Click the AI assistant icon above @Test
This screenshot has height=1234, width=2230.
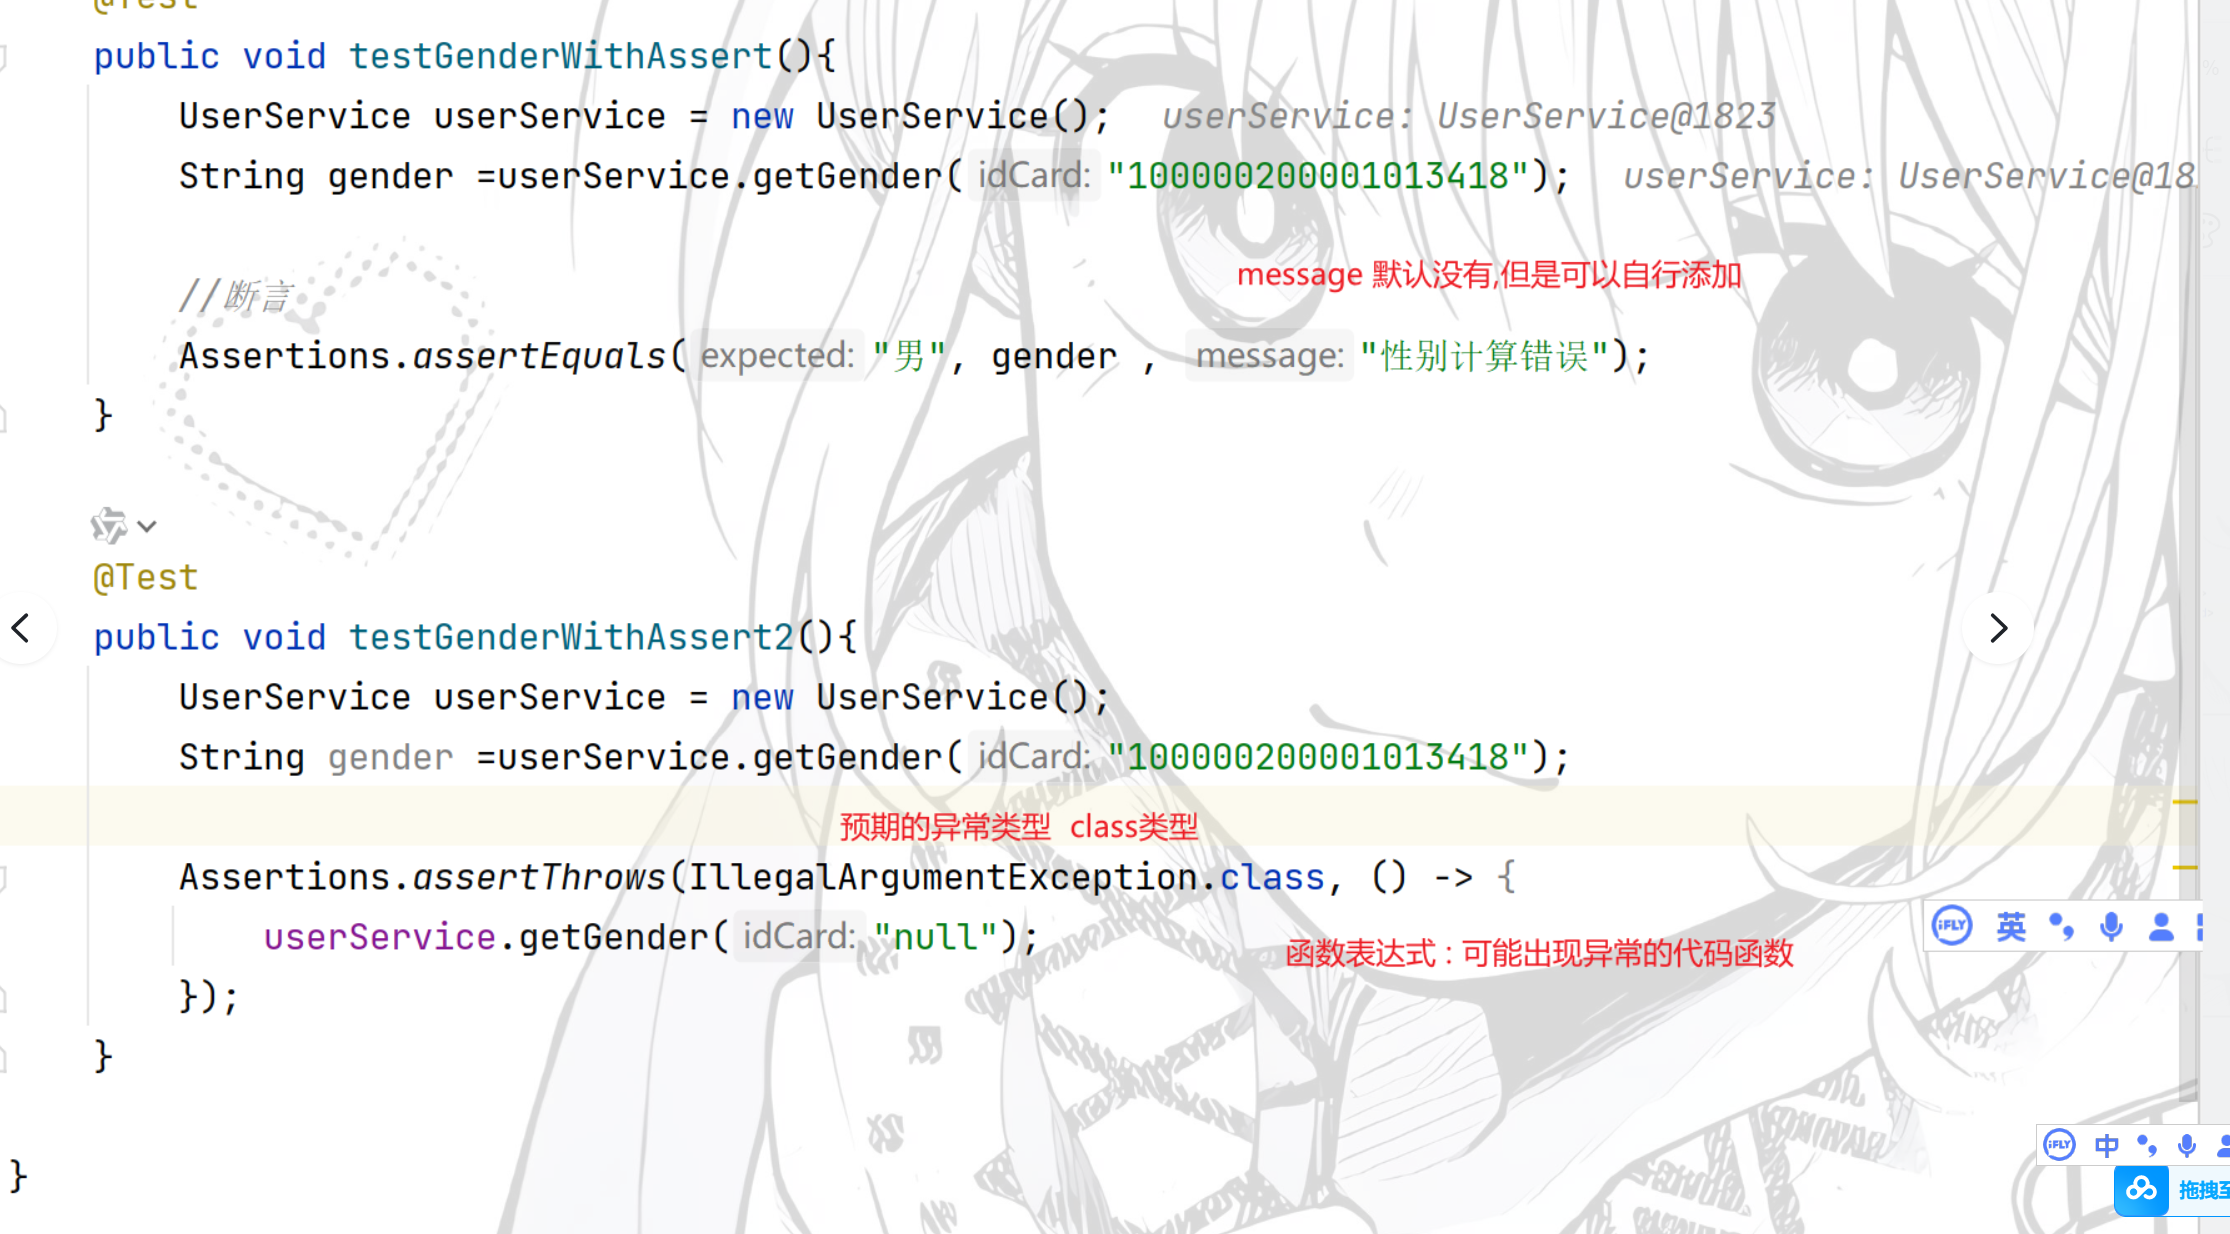[108, 525]
